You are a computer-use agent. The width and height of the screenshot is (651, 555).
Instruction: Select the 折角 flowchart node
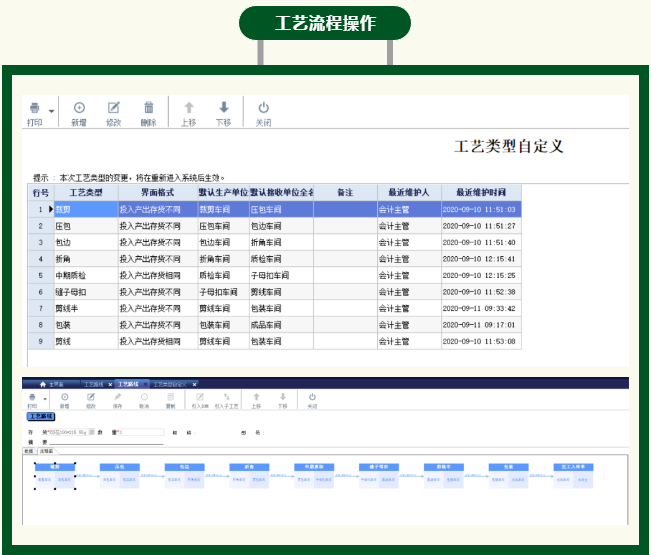click(249, 475)
